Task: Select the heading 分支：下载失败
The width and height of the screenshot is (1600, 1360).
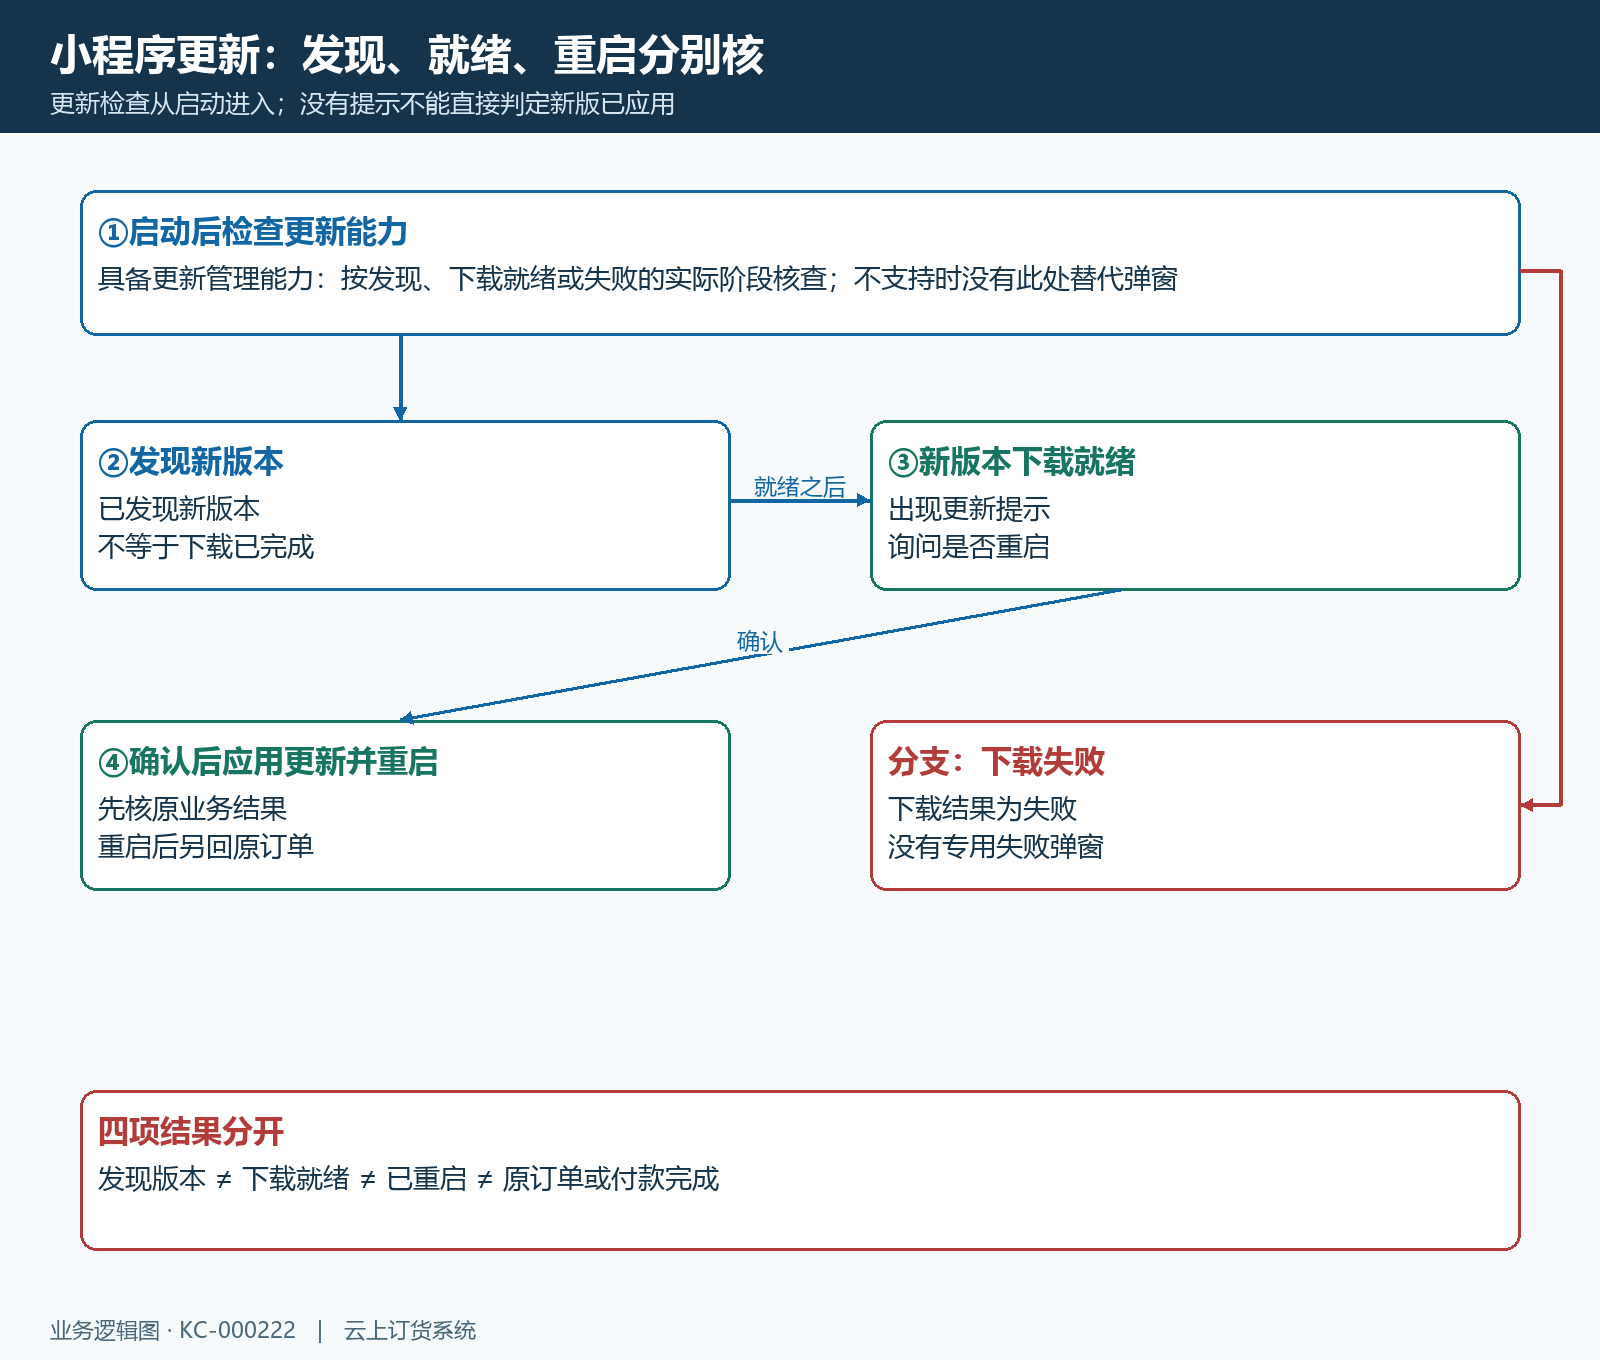Action: point(996,762)
